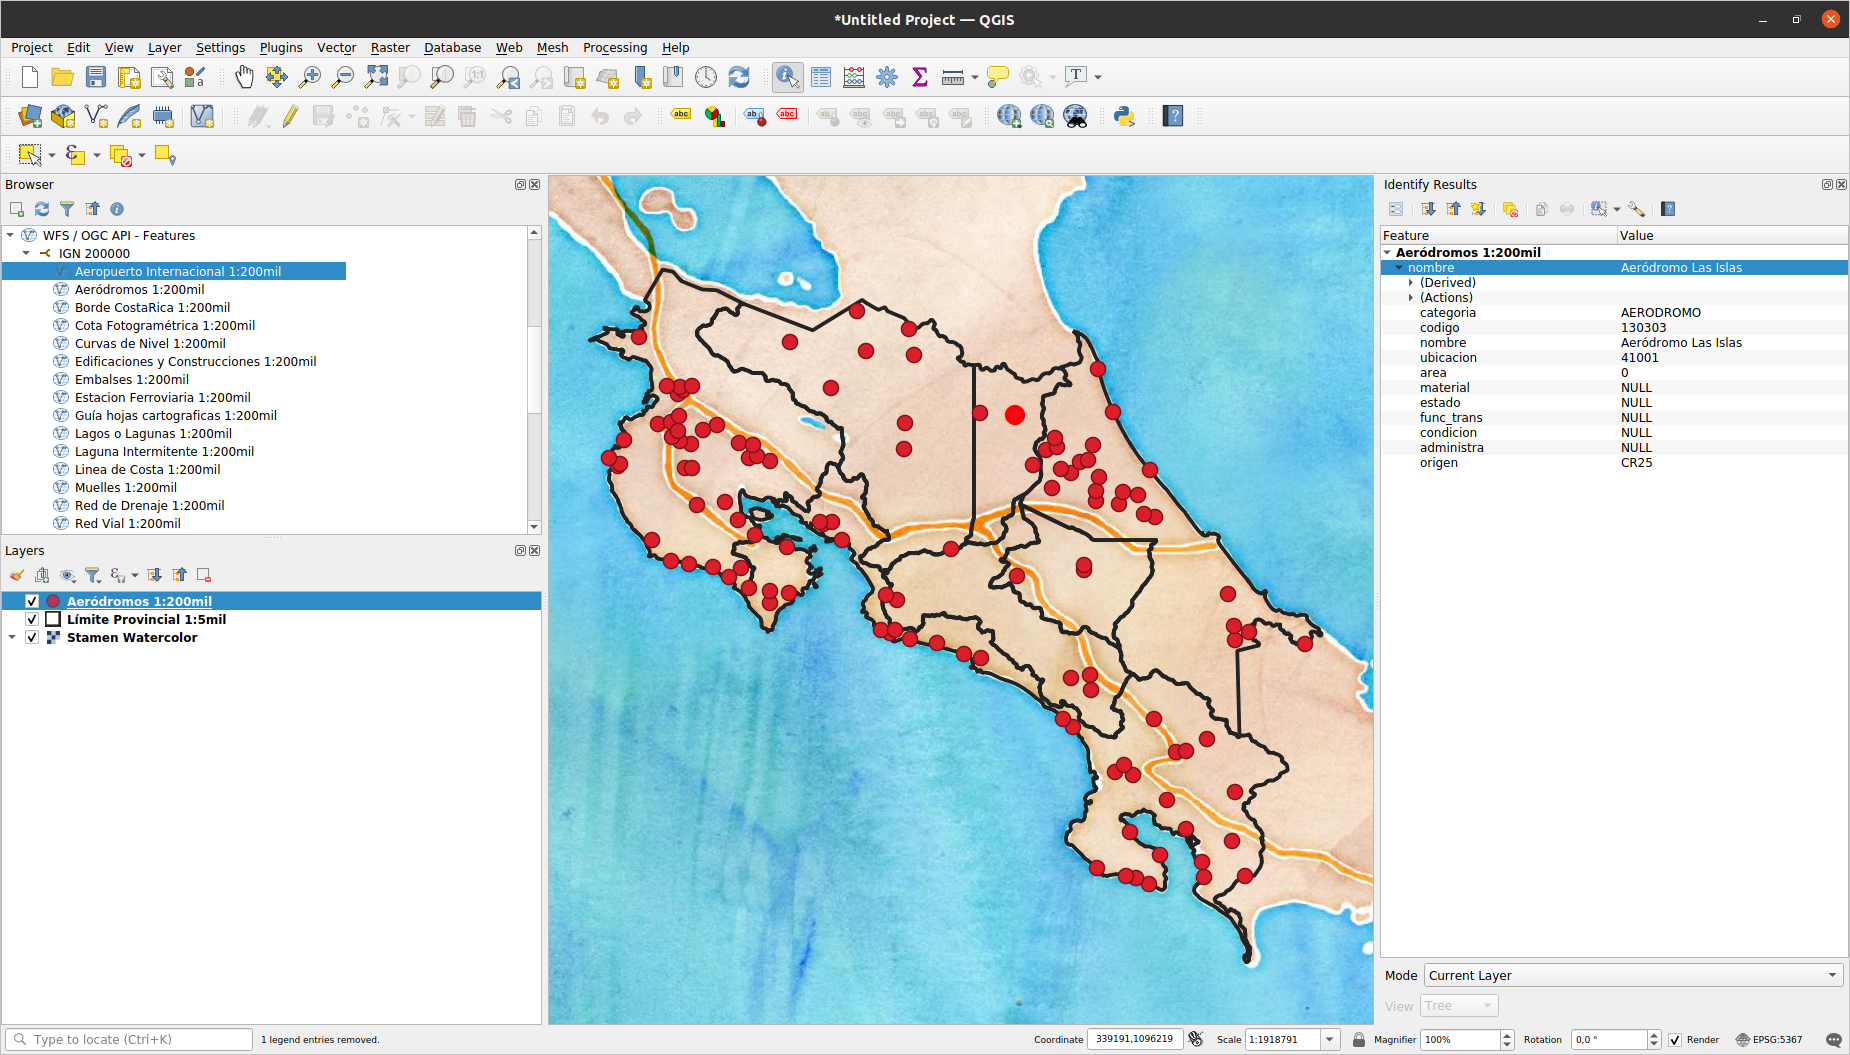Click the highlighted red airfield point on map
The height and width of the screenshot is (1055, 1850).
coord(1015,414)
